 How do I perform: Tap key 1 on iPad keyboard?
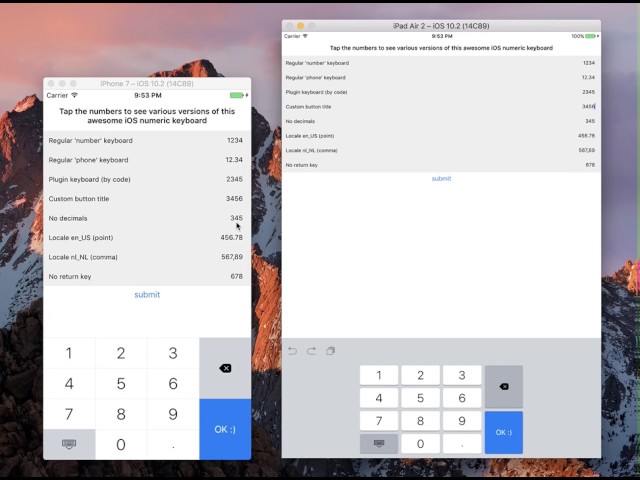coord(379,375)
